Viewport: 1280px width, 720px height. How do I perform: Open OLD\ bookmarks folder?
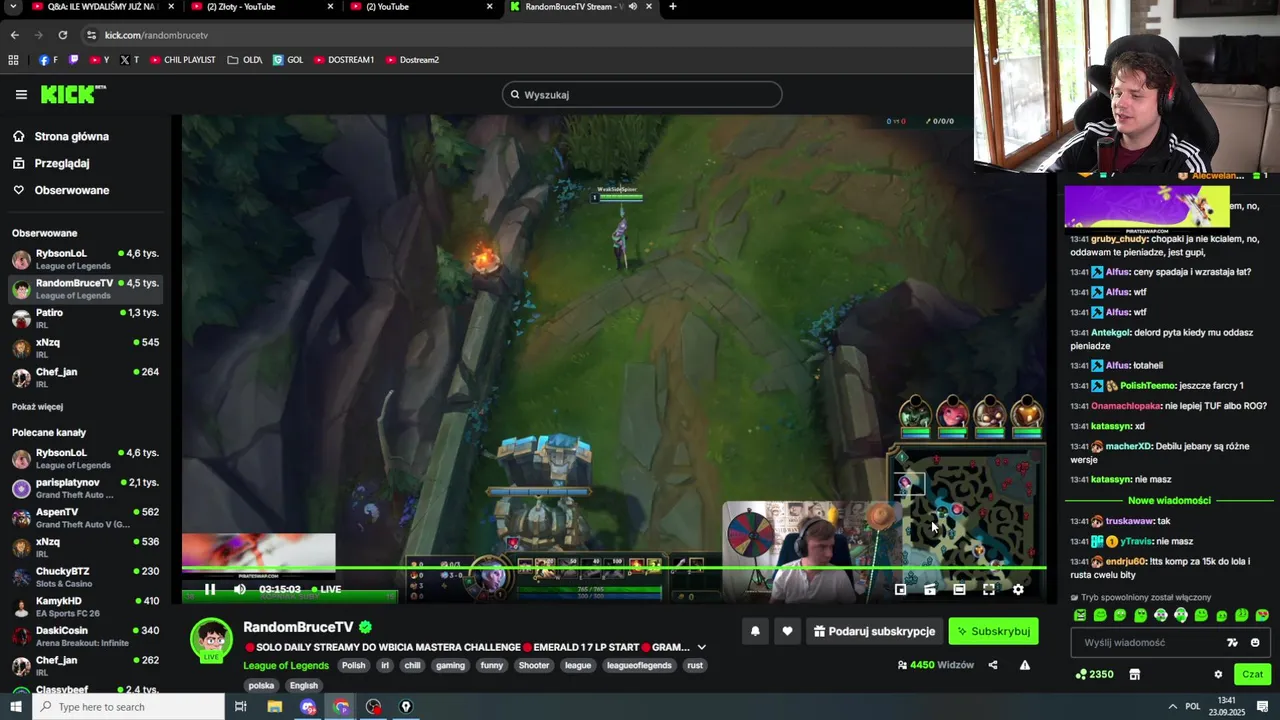pyautogui.click(x=245, y=60)
